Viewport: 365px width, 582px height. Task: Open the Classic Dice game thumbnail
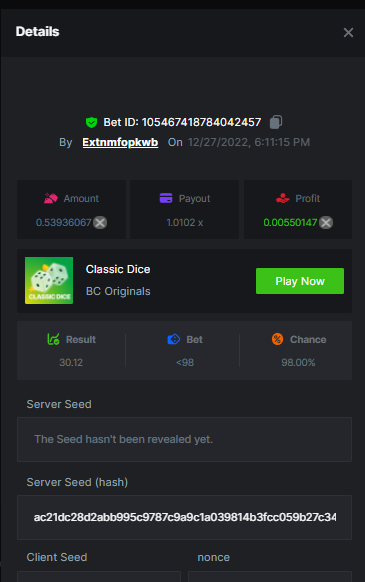pos(49,281)
